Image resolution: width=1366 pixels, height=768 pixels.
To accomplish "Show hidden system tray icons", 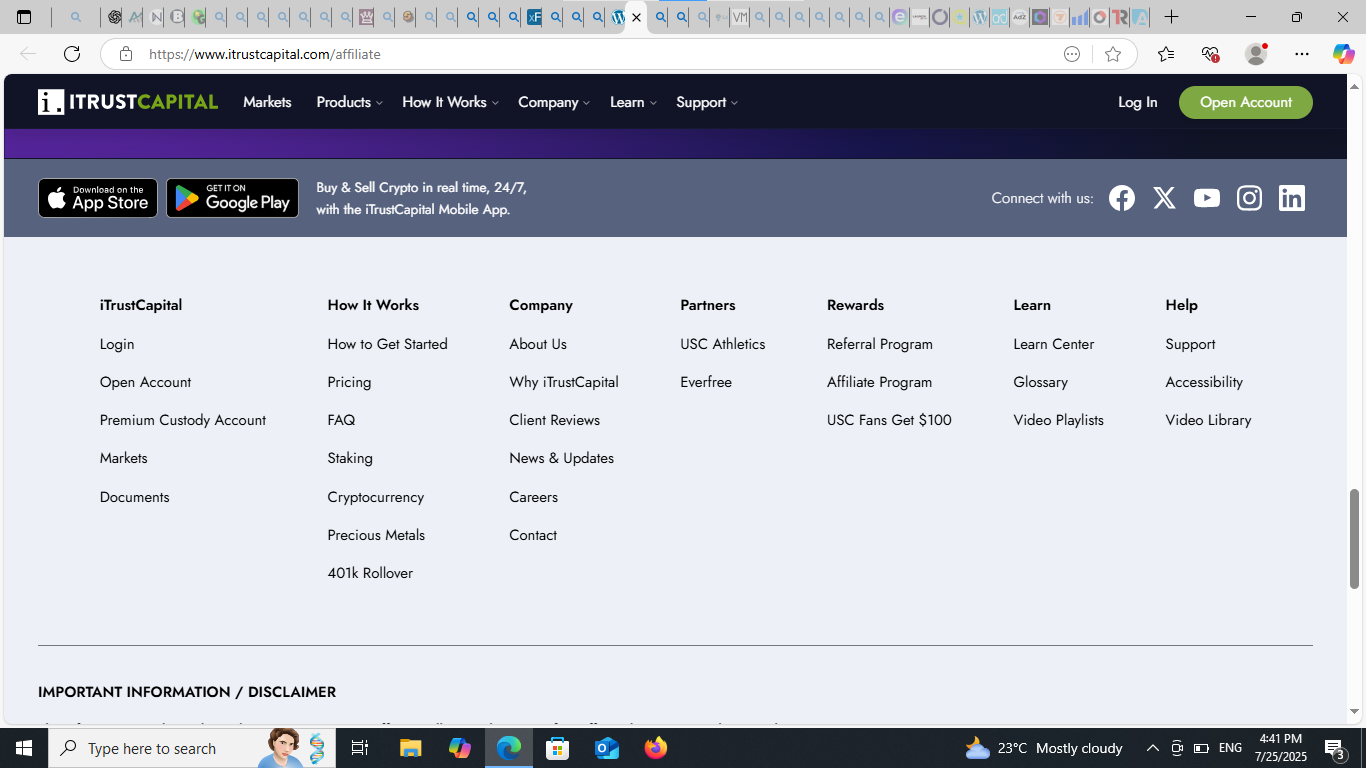I will (x=1152, y=748).
